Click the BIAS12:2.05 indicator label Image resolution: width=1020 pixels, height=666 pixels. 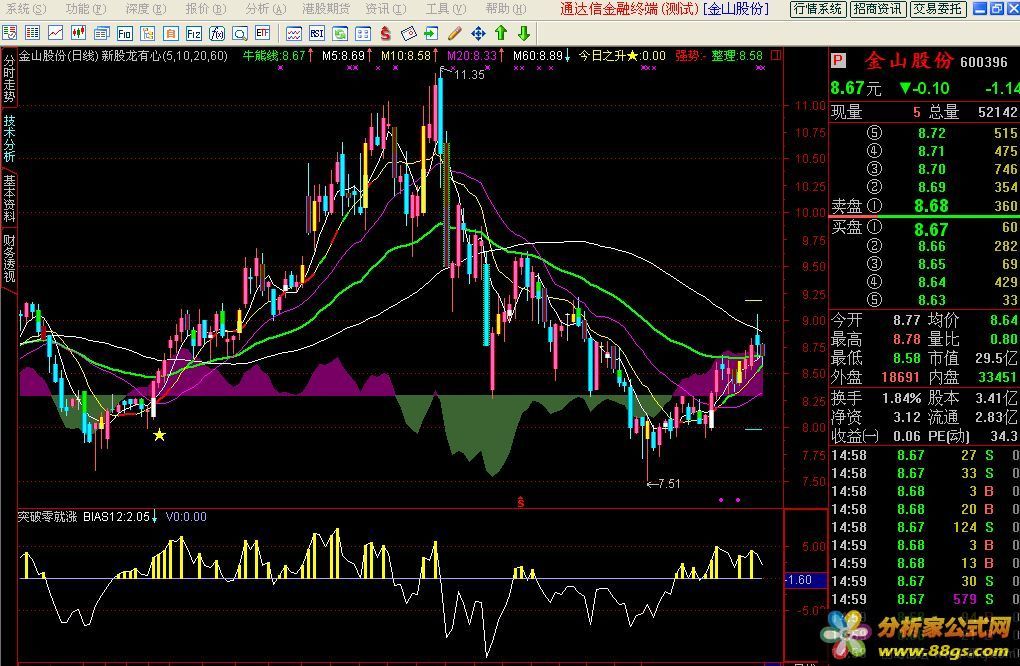tap(116, 517)
